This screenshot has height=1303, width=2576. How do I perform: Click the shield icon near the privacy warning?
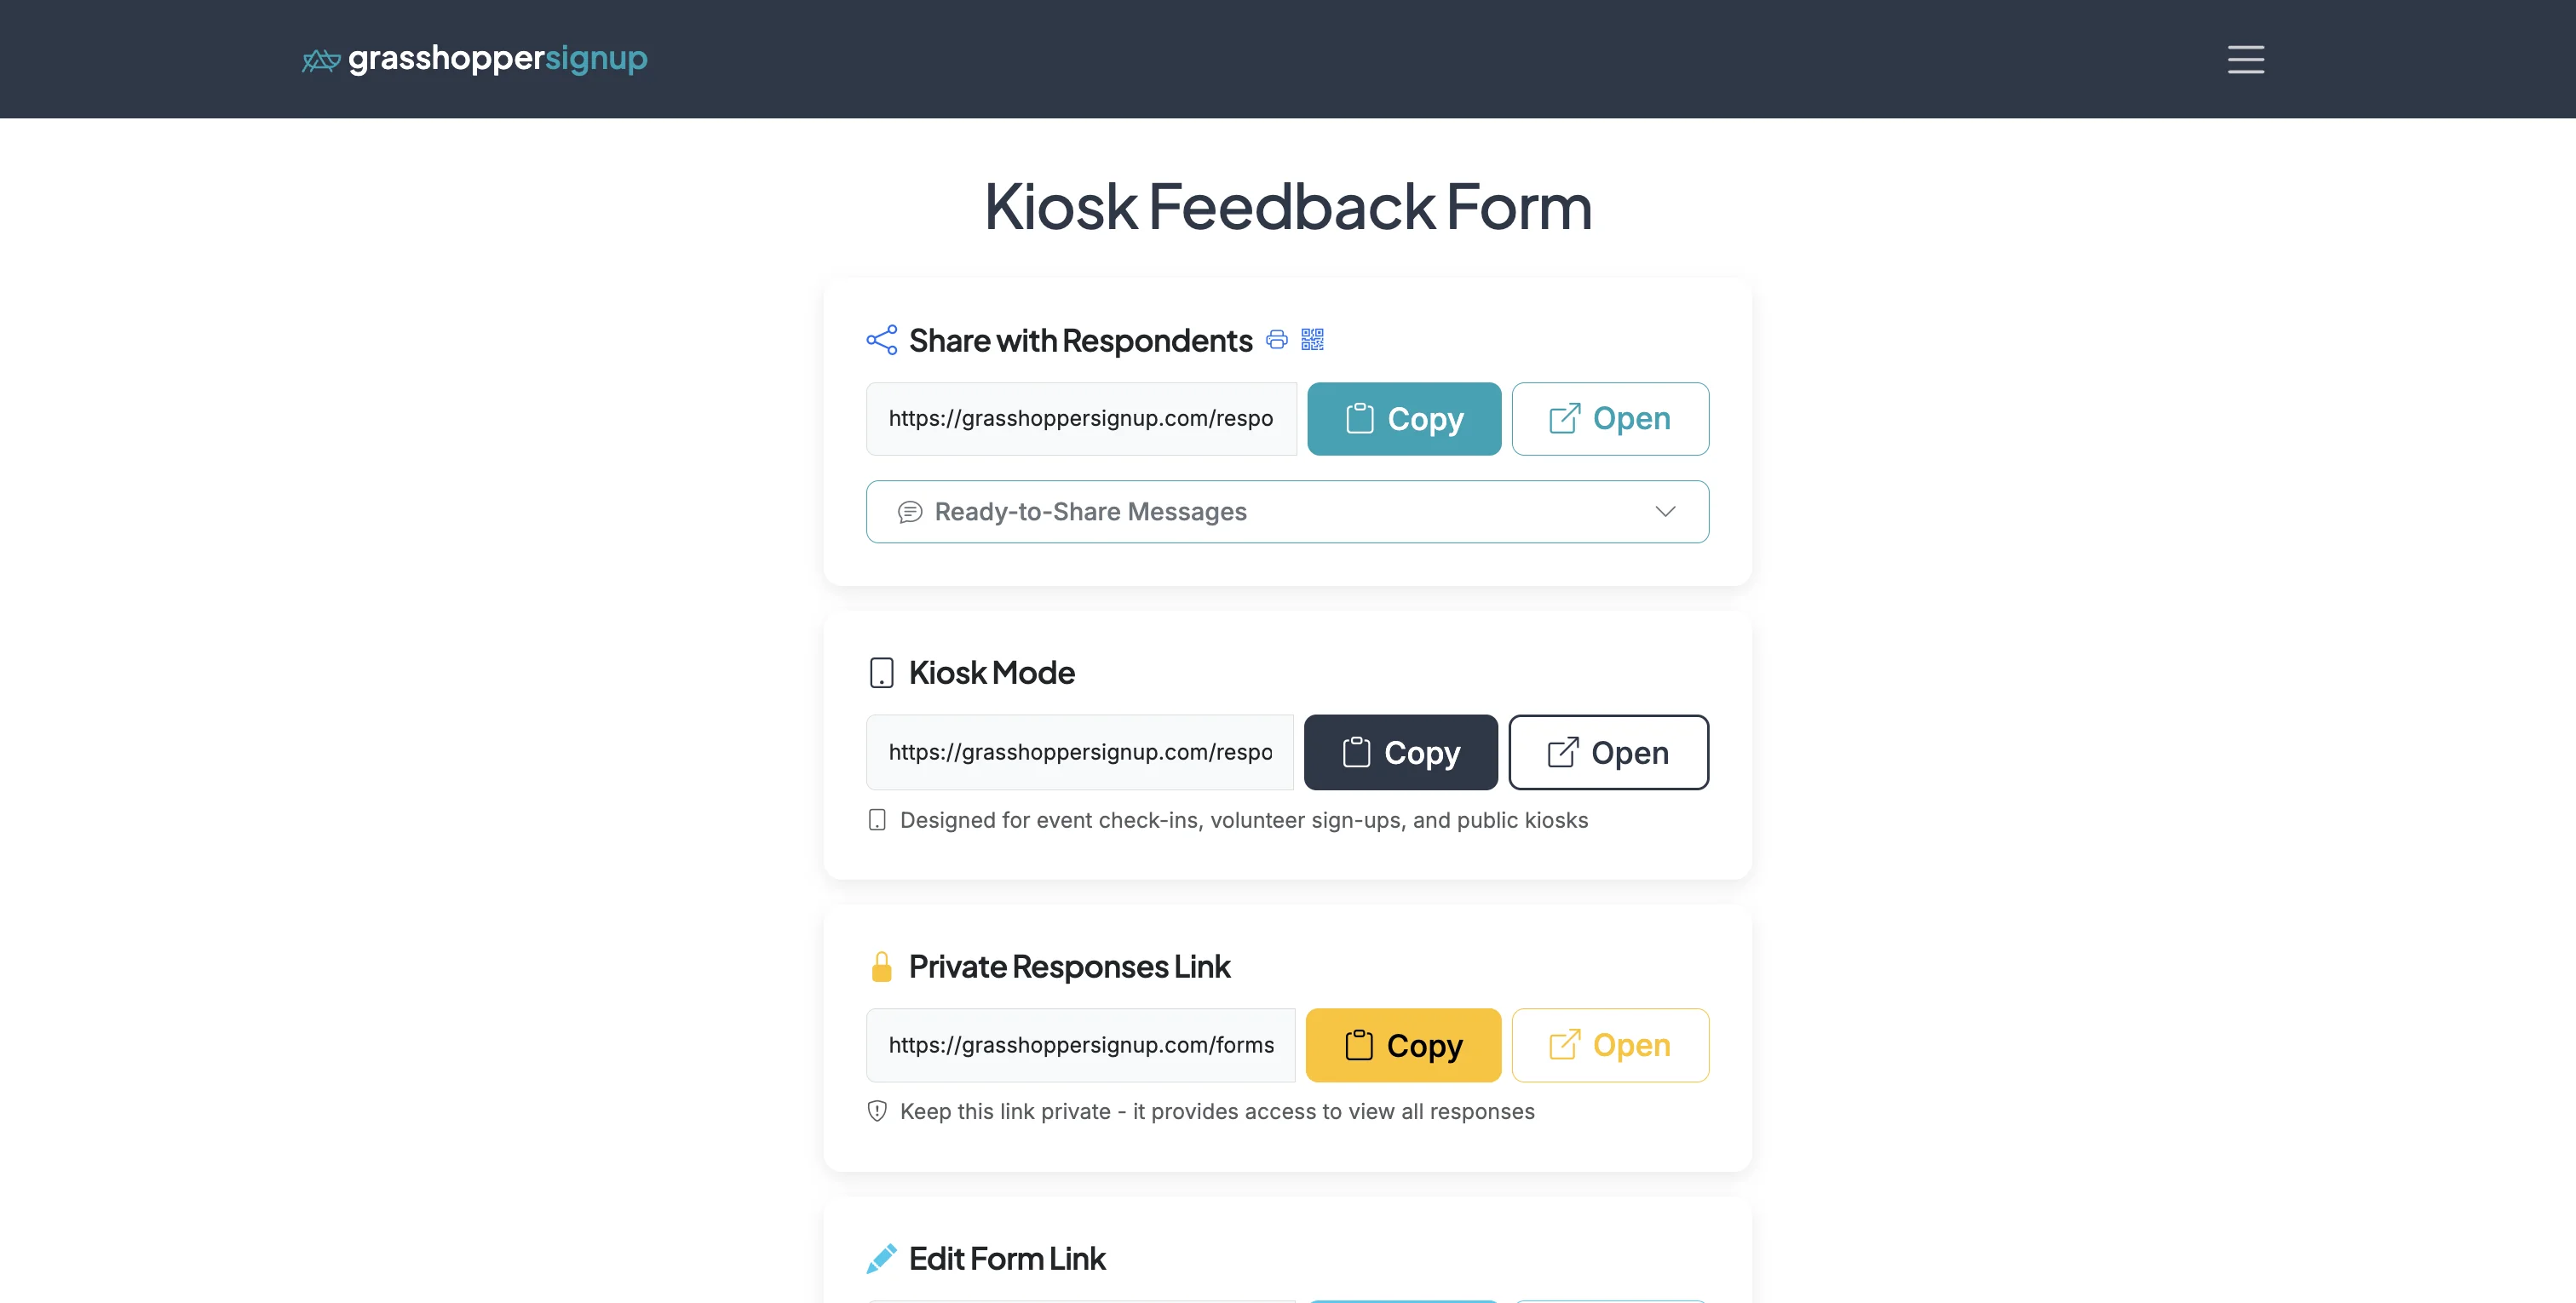pos(877,1111)
